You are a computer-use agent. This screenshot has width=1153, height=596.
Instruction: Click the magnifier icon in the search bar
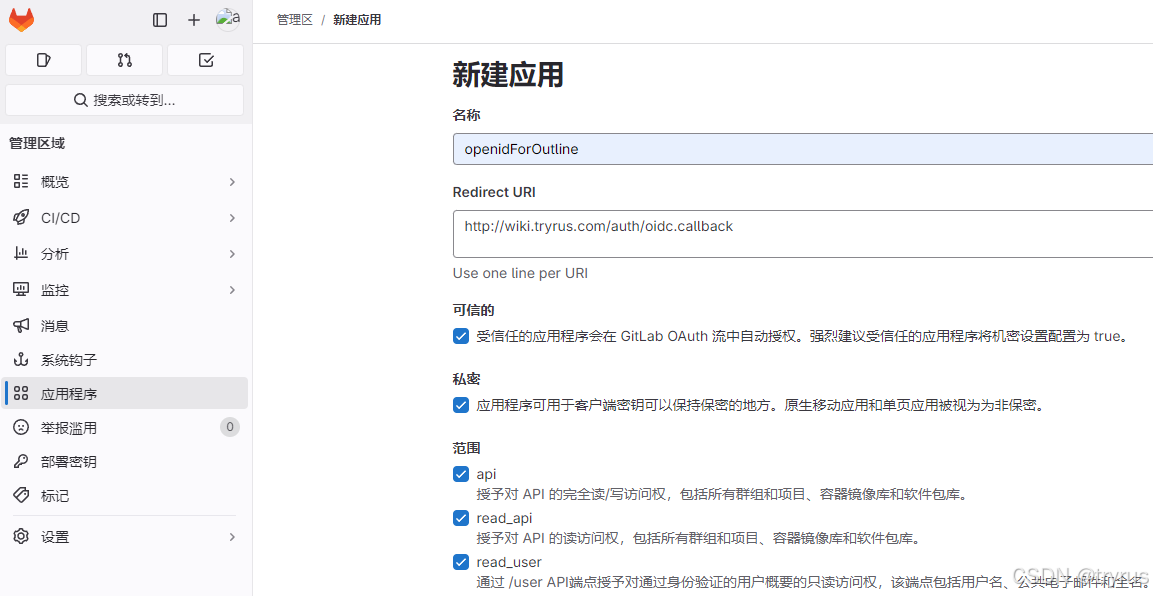[x=81, y=100]
